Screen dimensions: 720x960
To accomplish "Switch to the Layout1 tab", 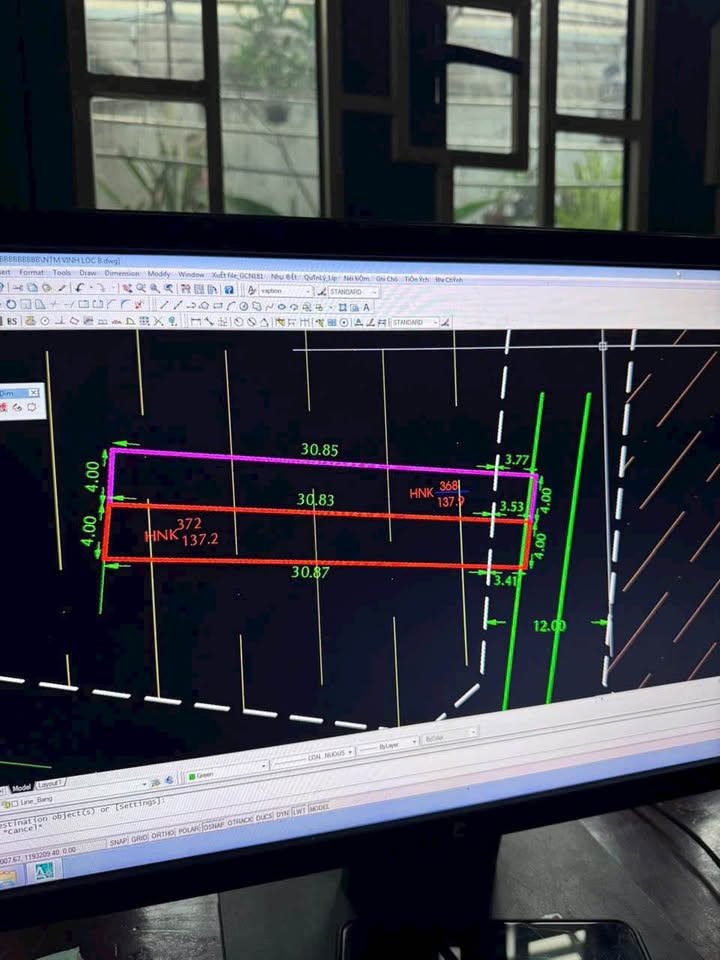I will click(52, 782).
